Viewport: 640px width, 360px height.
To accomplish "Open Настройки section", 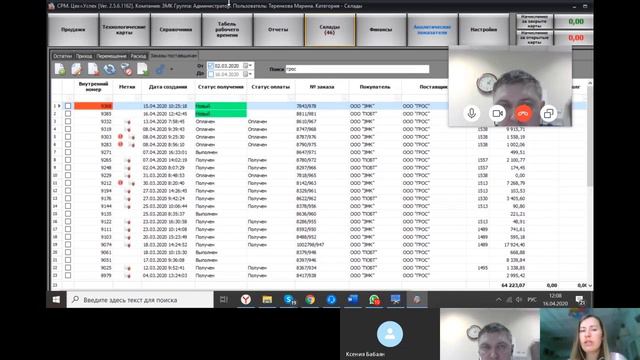I will click(x=484, y=29).
